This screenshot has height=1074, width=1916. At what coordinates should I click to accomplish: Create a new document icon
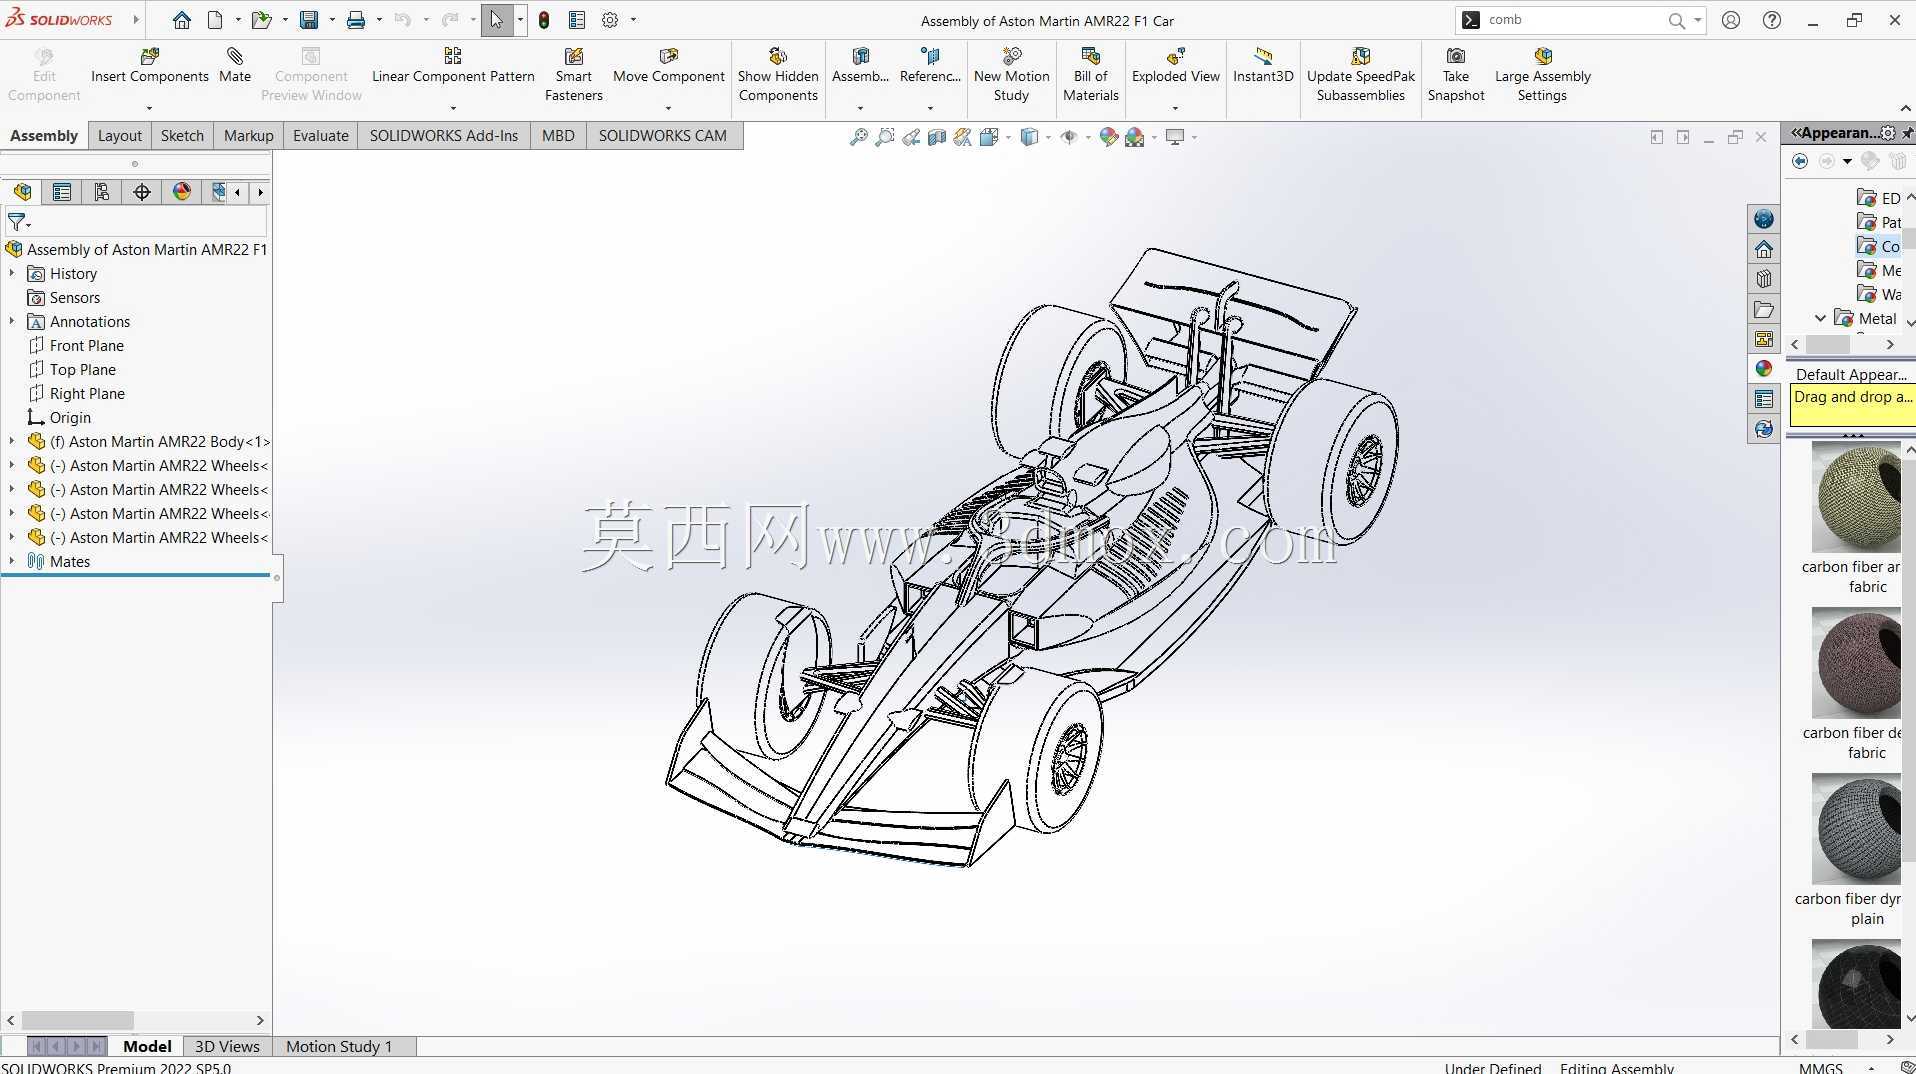215,20
